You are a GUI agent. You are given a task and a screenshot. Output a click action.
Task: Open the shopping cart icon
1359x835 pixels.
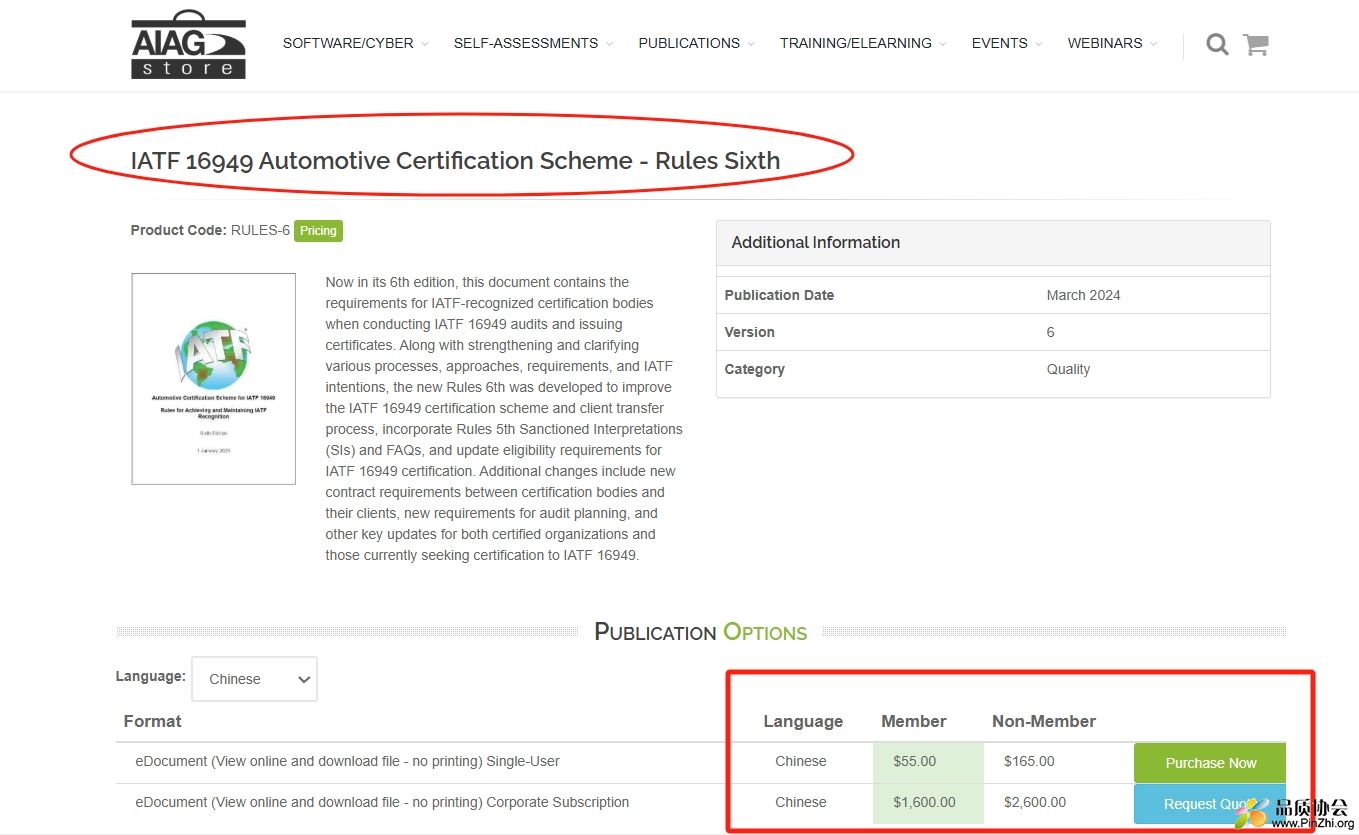coord(1256,44)
